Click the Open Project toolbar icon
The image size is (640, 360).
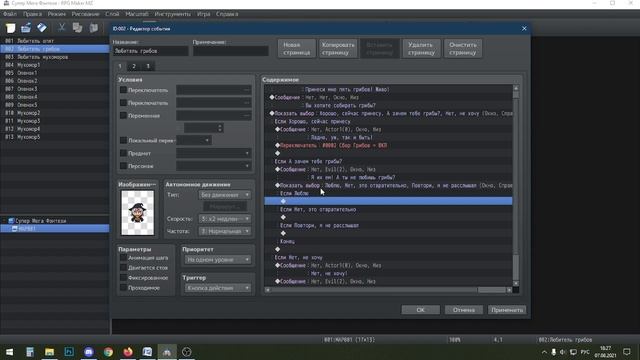[x=26, y=28]
